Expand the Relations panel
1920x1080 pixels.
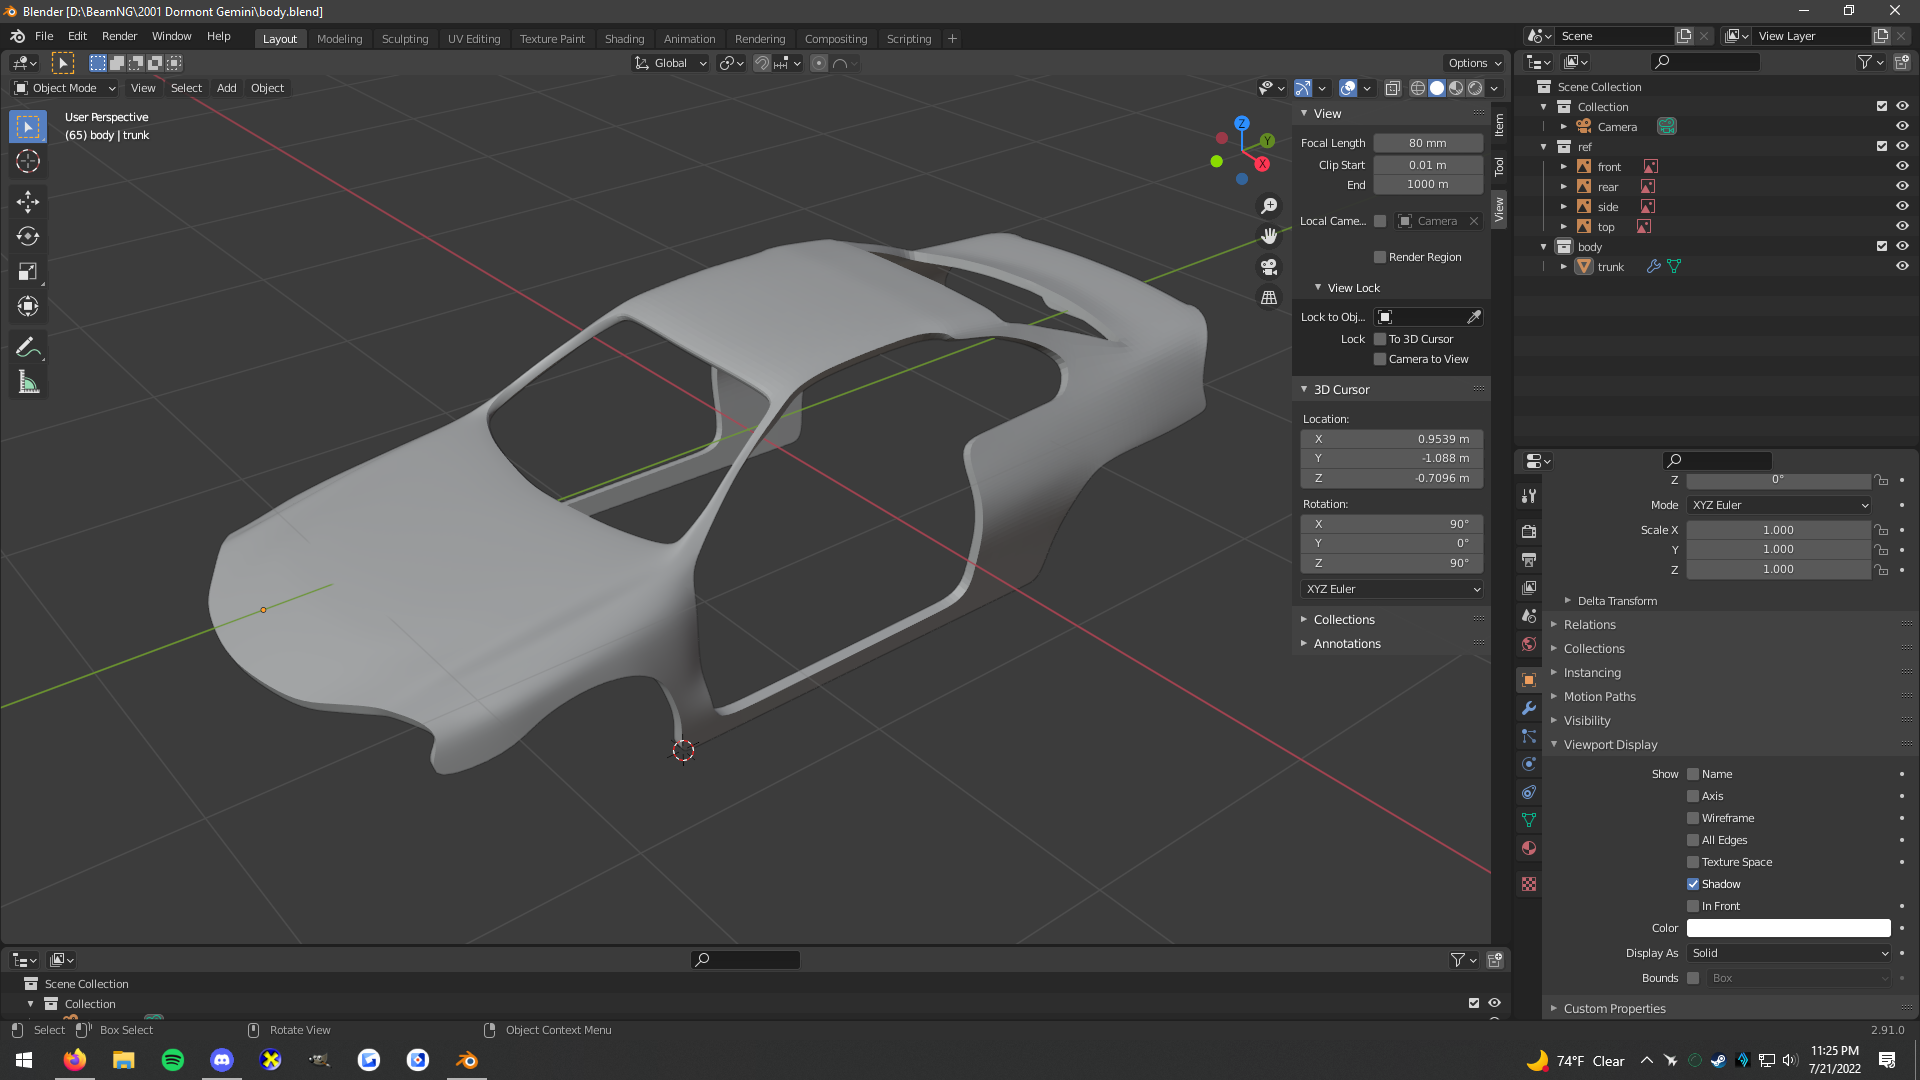pos(1589,625)
